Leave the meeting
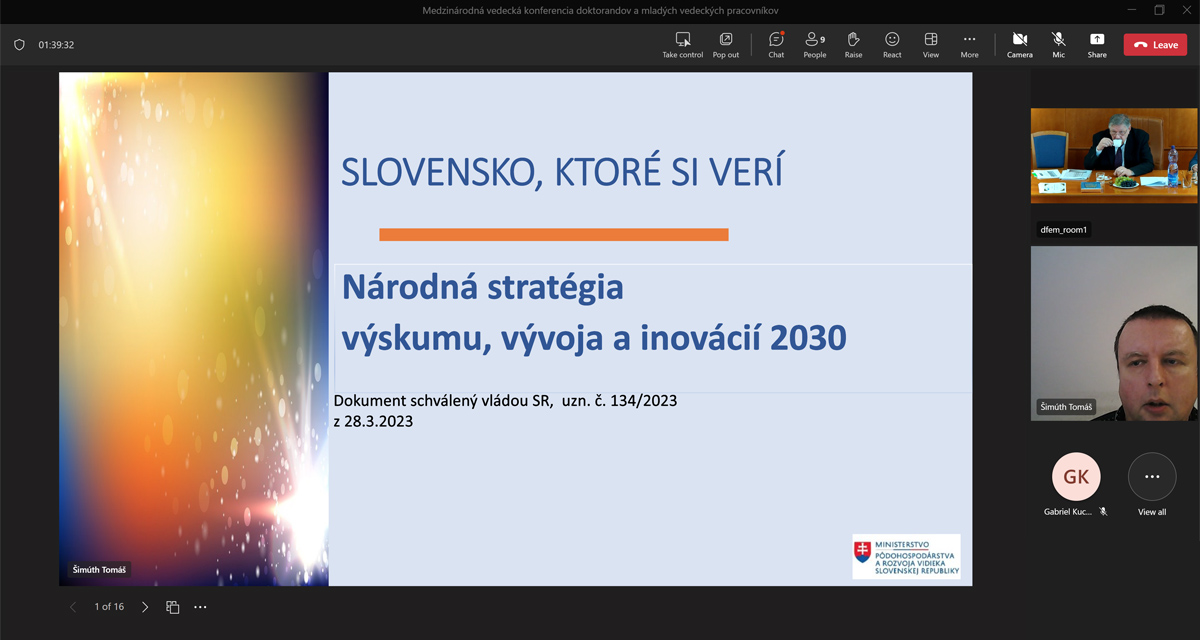Screen dimensions: 1200x640 tap(1155, 45)
